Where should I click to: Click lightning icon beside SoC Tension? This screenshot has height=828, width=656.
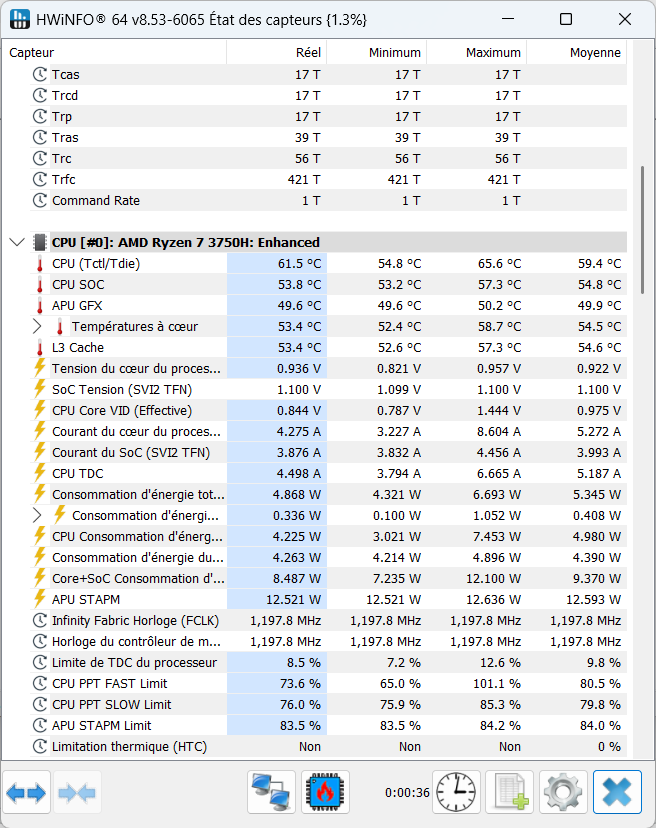click(40, 390)
